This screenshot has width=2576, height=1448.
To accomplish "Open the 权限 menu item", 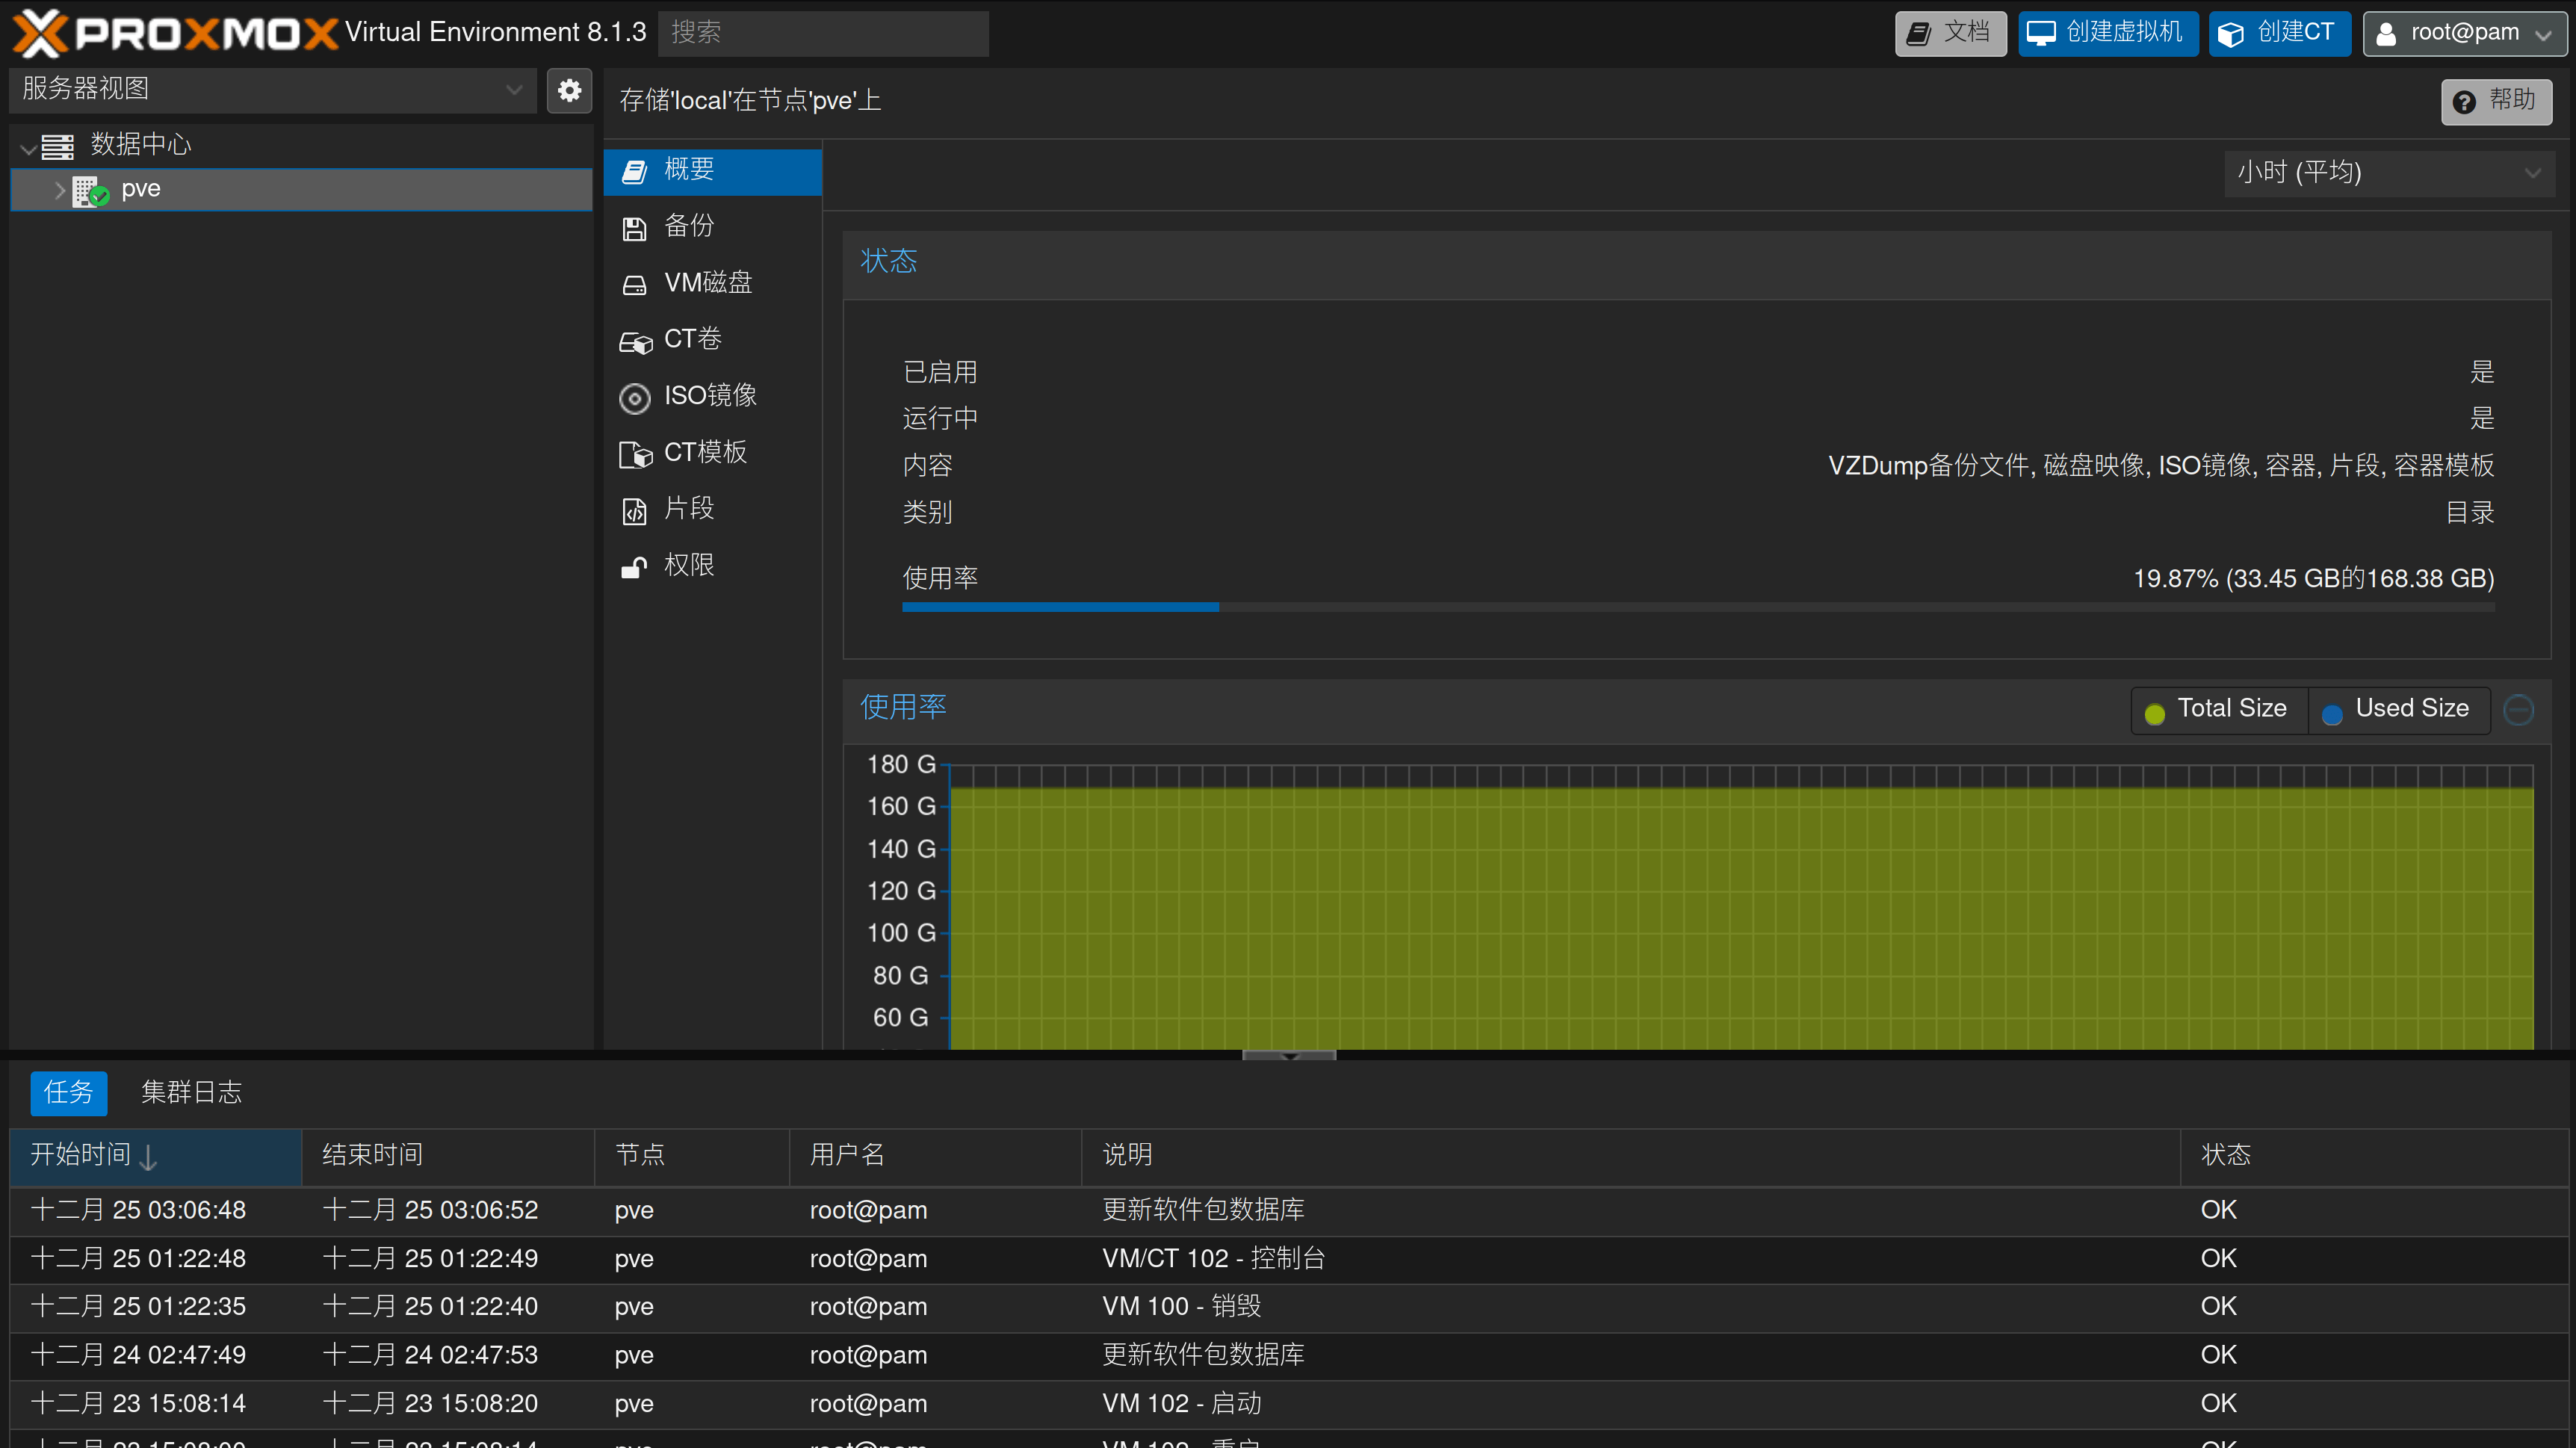I will [x=712, y=566].
